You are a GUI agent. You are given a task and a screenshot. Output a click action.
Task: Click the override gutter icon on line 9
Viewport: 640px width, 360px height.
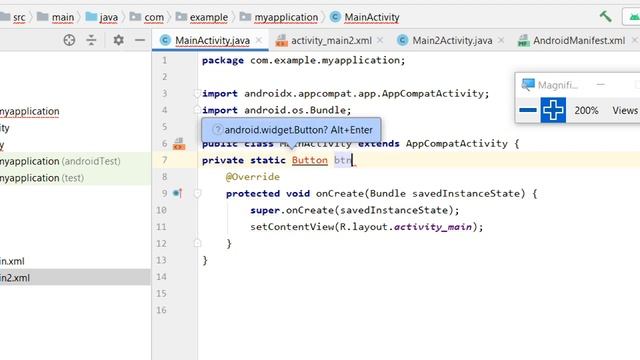point(178,193)
